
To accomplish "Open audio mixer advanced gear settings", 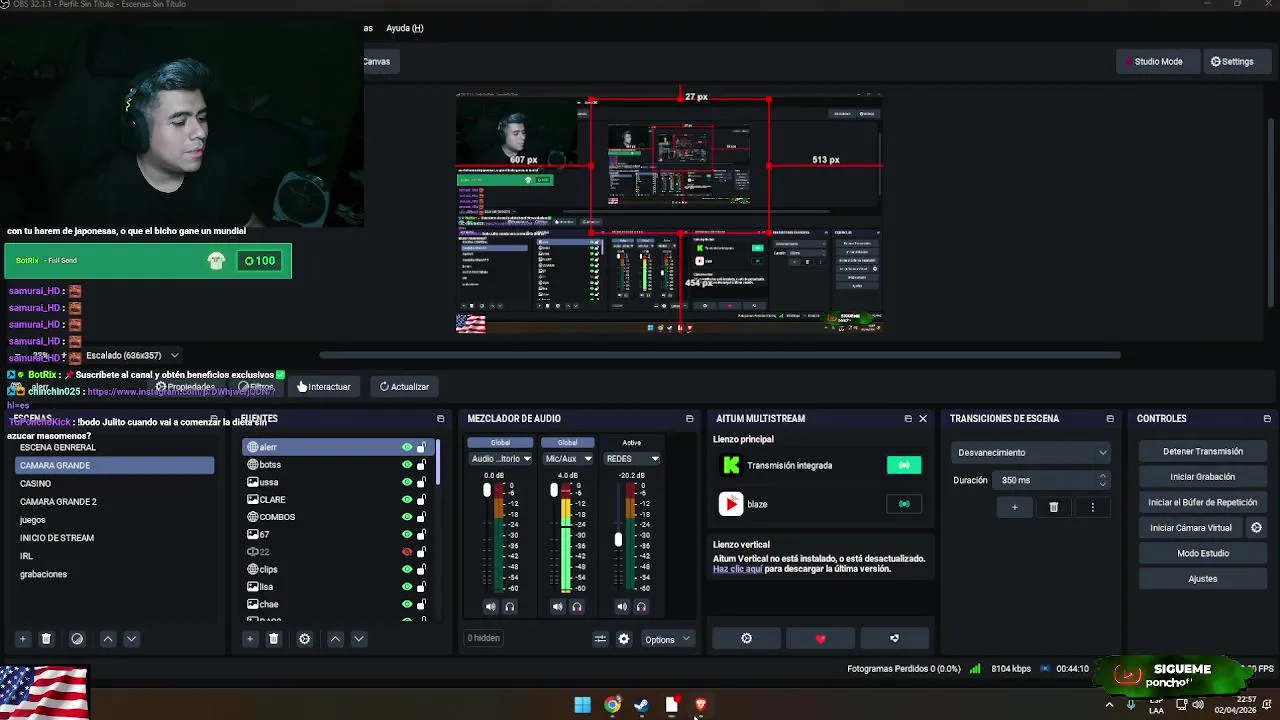I will click(624, 639).
